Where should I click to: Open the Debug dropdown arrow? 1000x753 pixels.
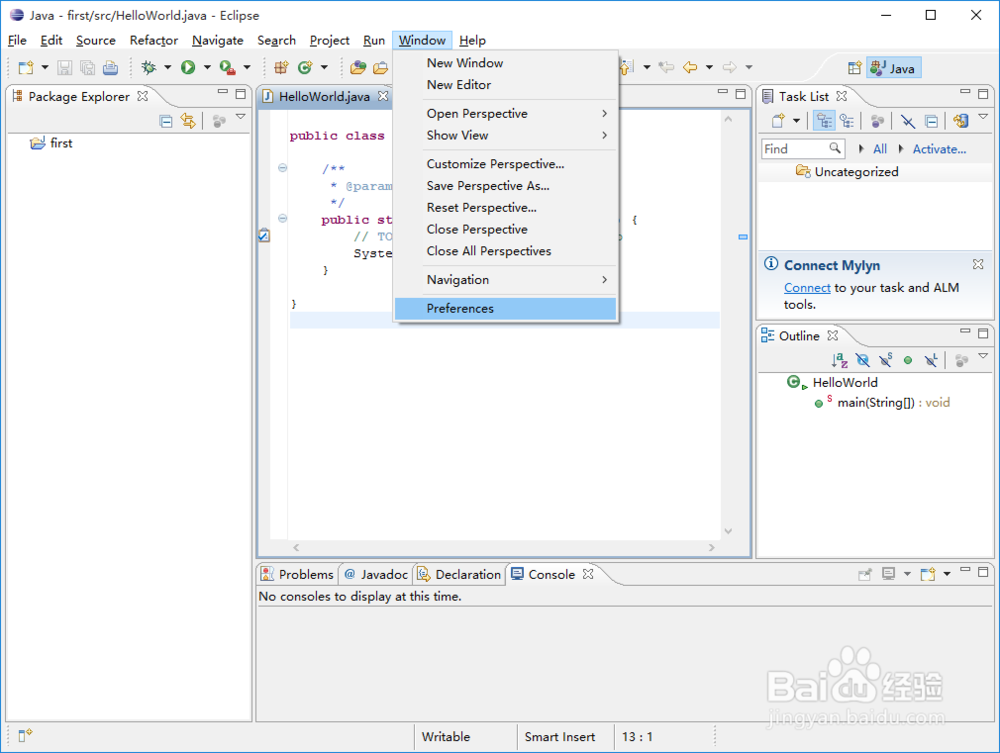point(167,67)
